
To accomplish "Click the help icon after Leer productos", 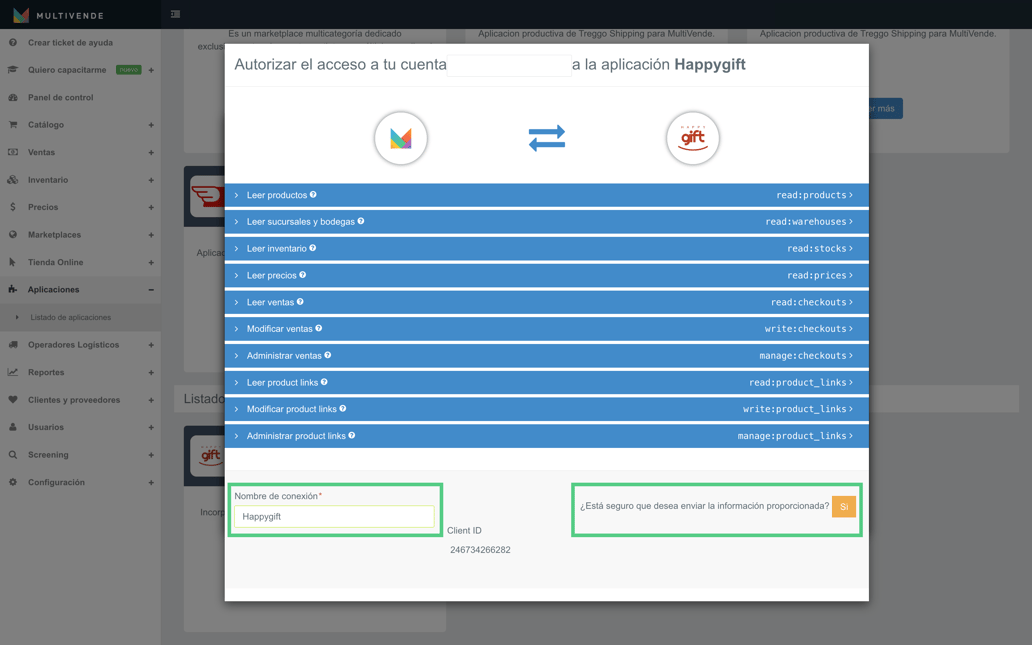I will 313,194.
